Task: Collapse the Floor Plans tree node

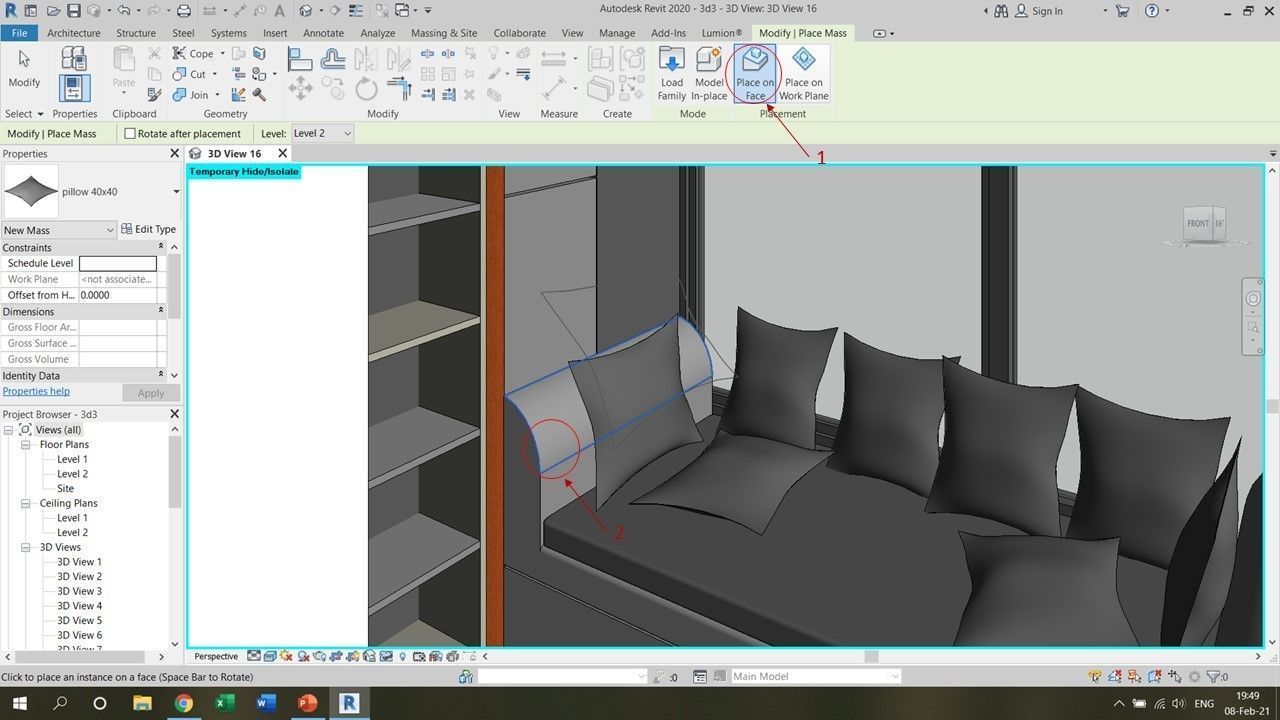Action: coord(26,445)
